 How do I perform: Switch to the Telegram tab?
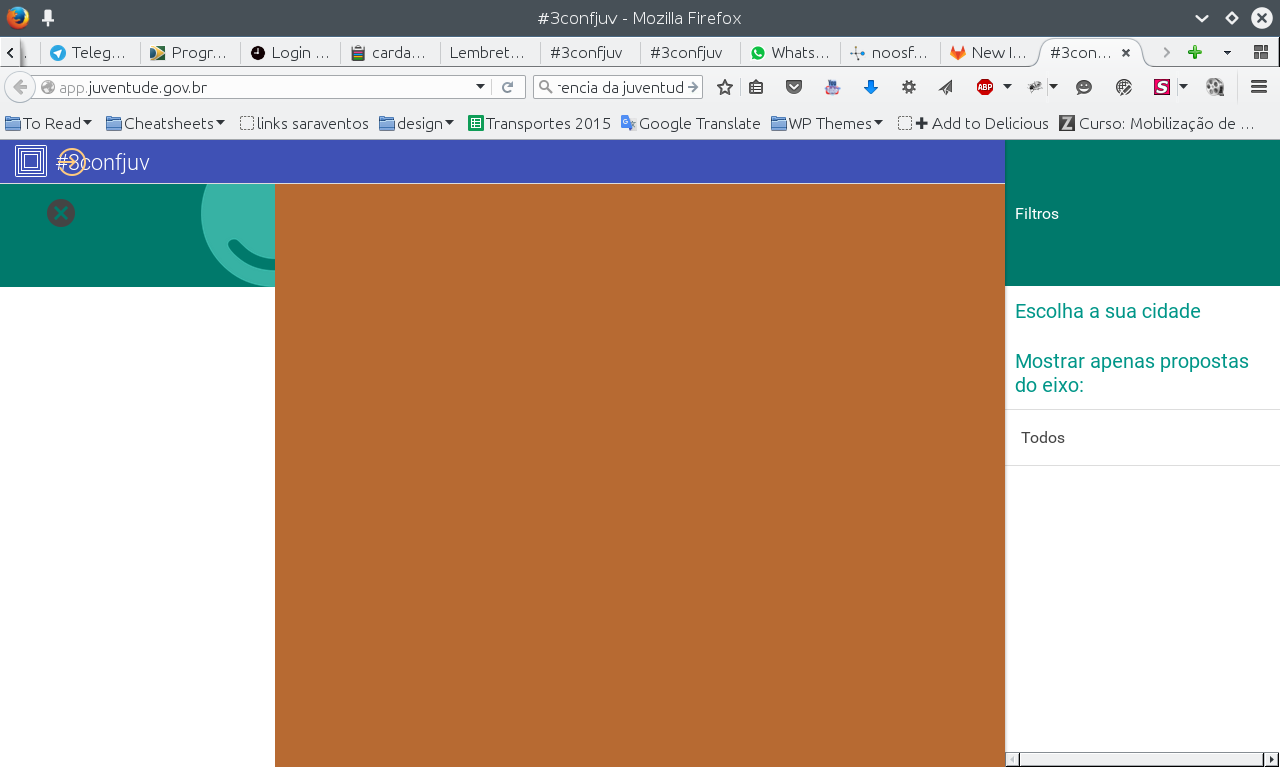tap(90, 52)
